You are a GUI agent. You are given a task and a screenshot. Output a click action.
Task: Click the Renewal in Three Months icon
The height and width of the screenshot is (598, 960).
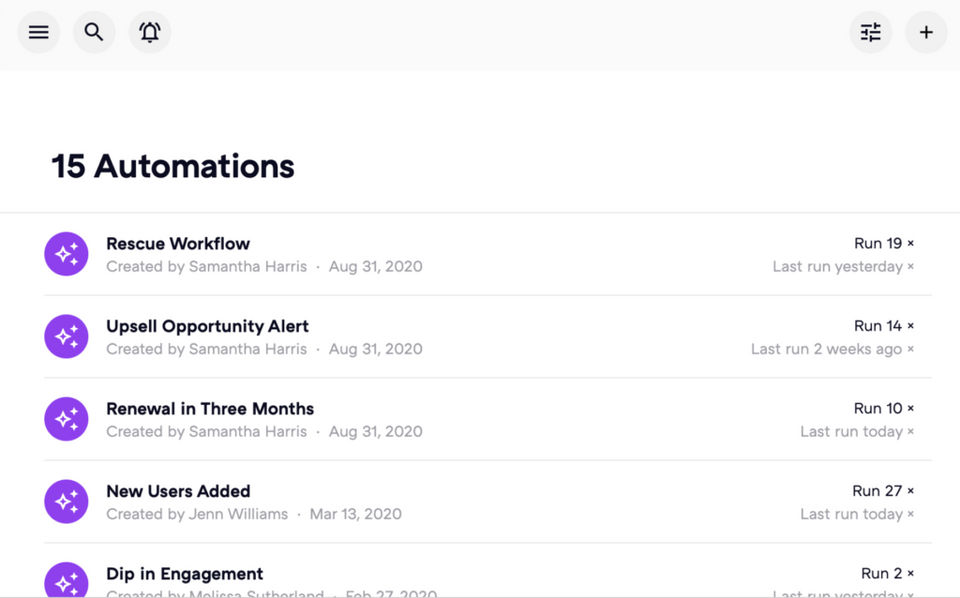click(x=66, y=419)
